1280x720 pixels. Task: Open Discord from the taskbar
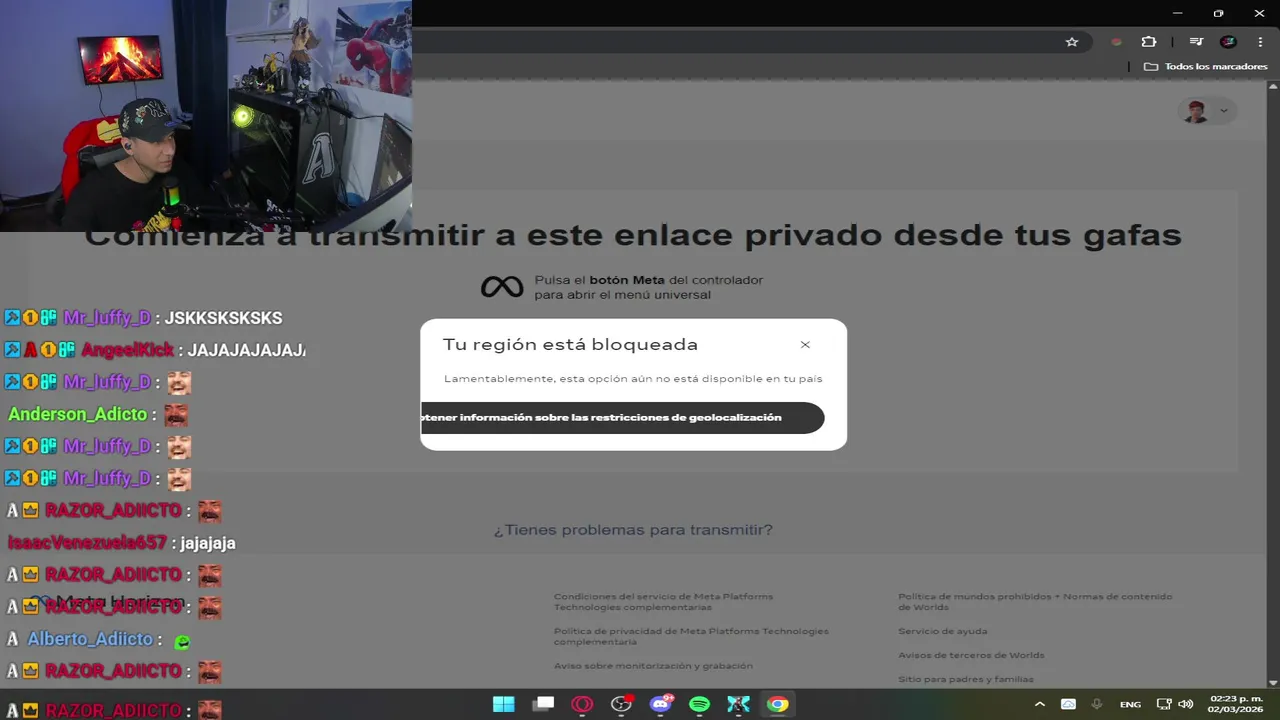(x=660, y=704)
